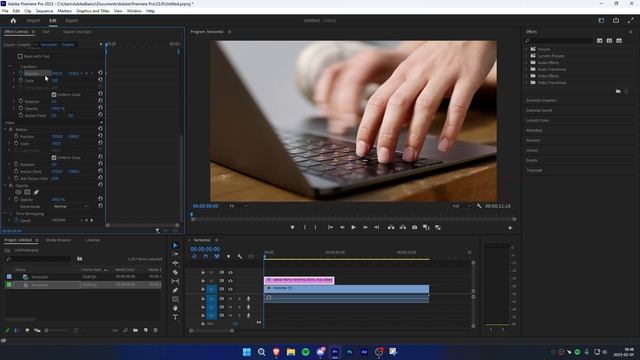Toggle V2 track output eye
640x360 pixels.
[231, 280]
